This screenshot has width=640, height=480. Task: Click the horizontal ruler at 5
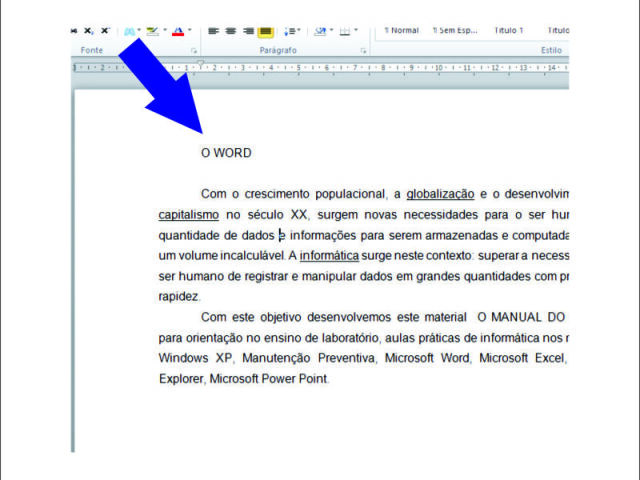point(298,68)
